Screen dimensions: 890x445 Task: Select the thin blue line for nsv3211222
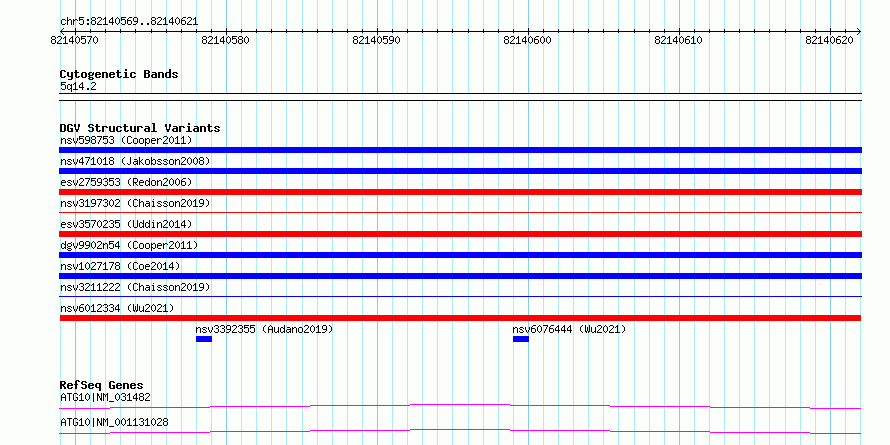pyautogui.click(x=460, y=296)
